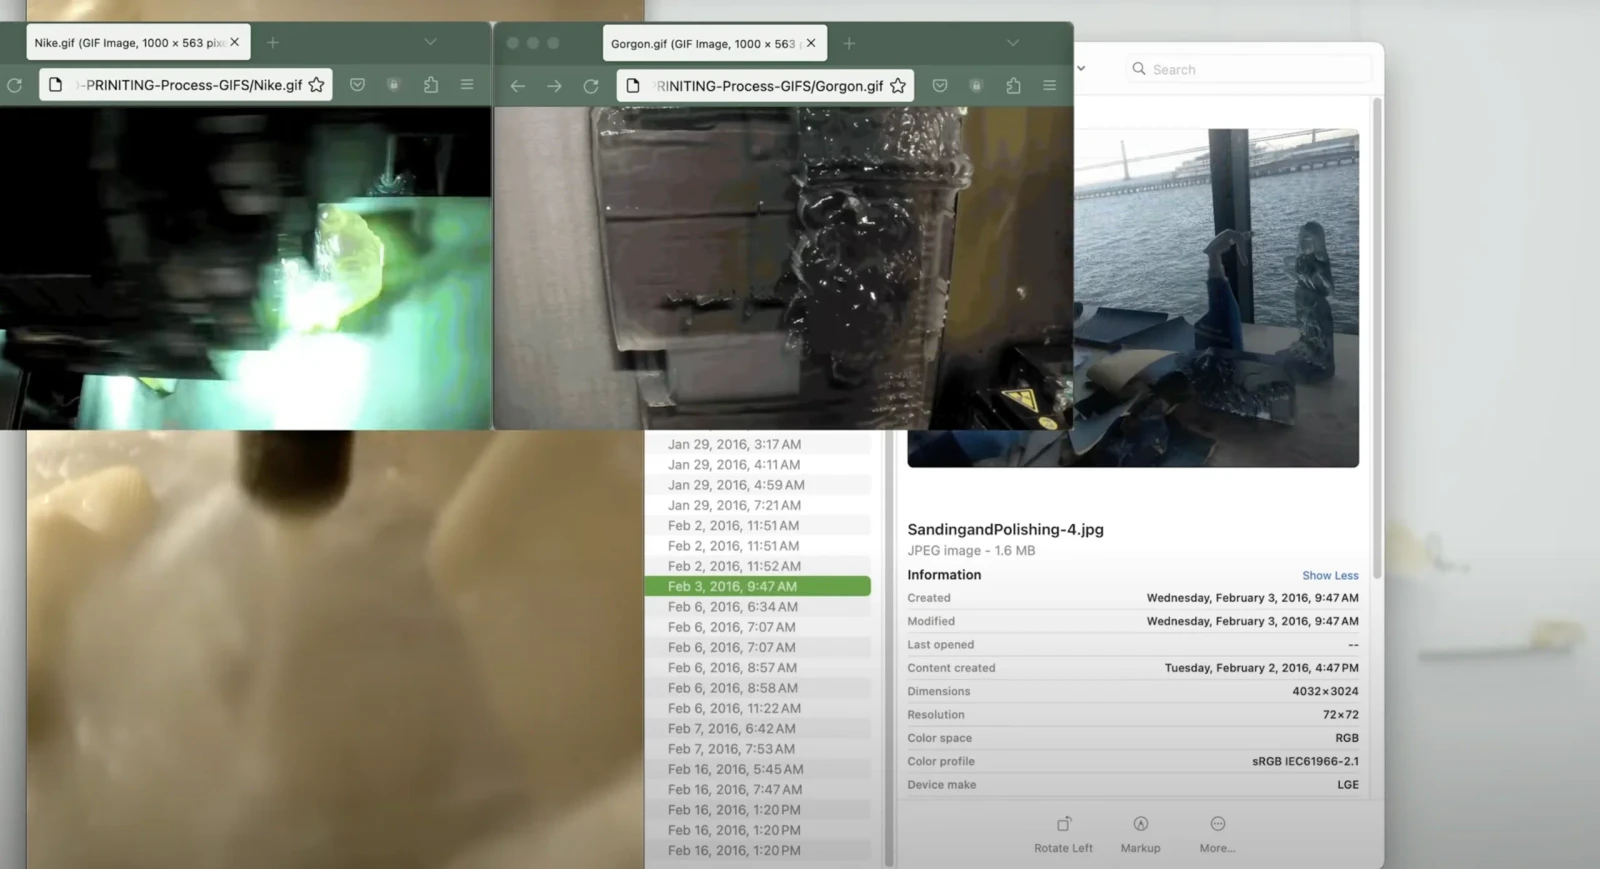Viewport: 1600px width, 869px height.
Task: Select the Nike.gif tab
Action: (138, 42)
